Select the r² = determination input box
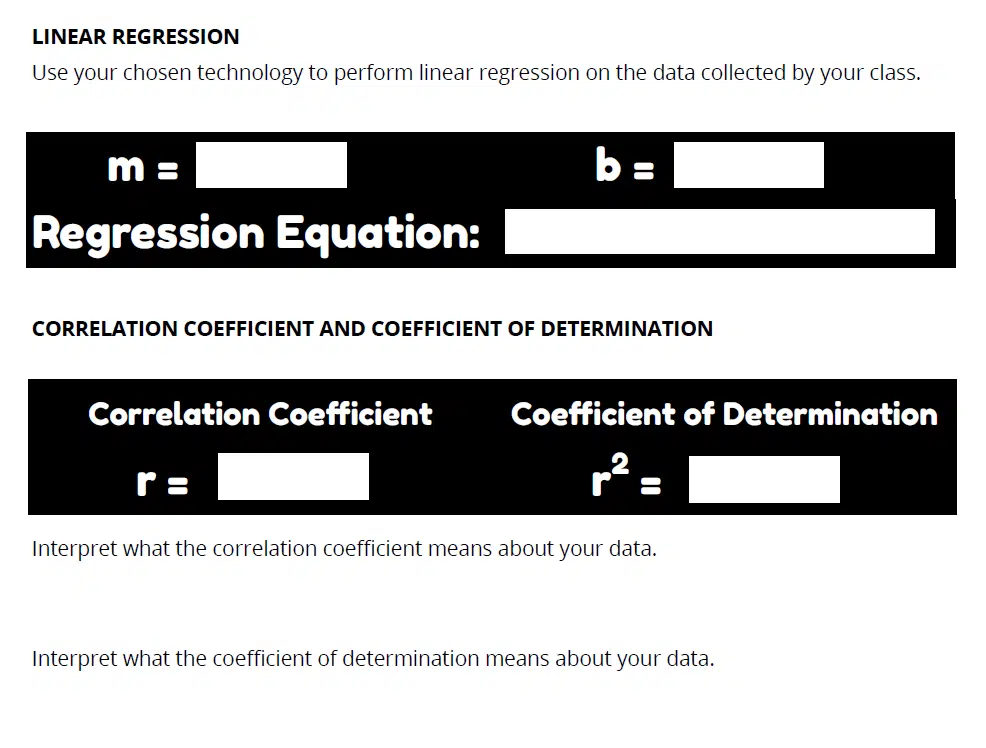Viewport: 986px width, 748px height. (x=764, y=479)
